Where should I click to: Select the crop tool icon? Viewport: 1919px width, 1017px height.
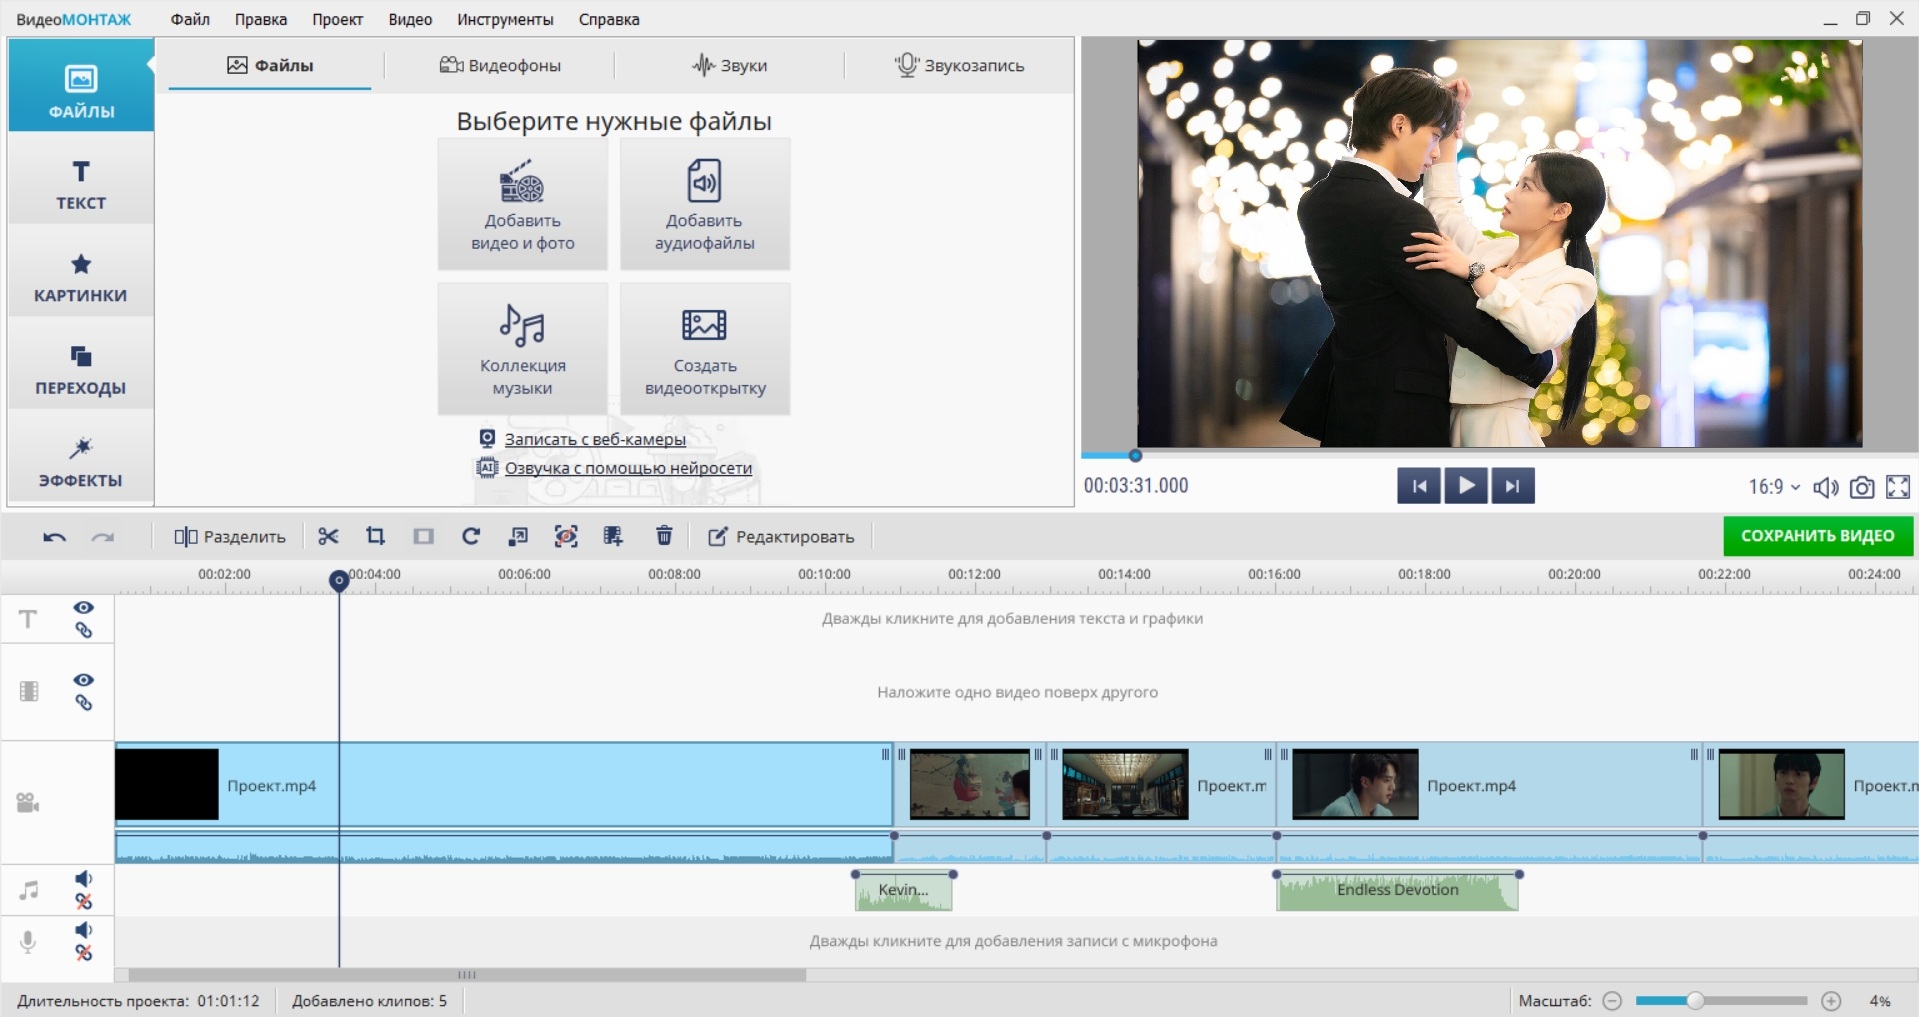point(375,537)
